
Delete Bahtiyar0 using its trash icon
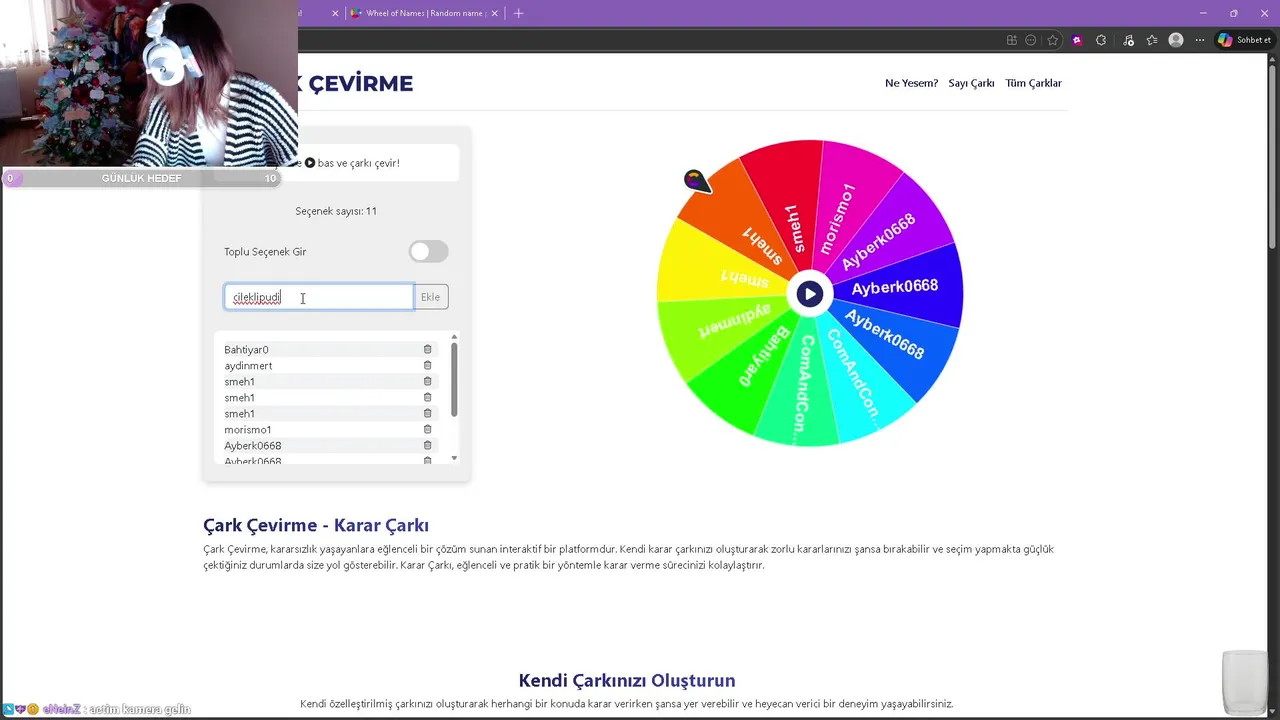tap(427, 349)
